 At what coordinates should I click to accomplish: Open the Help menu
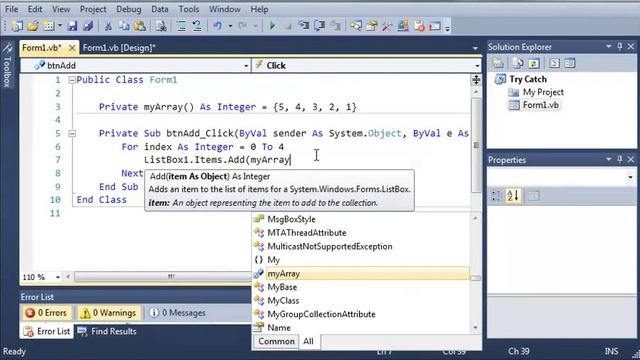click(x=259, y=9)
